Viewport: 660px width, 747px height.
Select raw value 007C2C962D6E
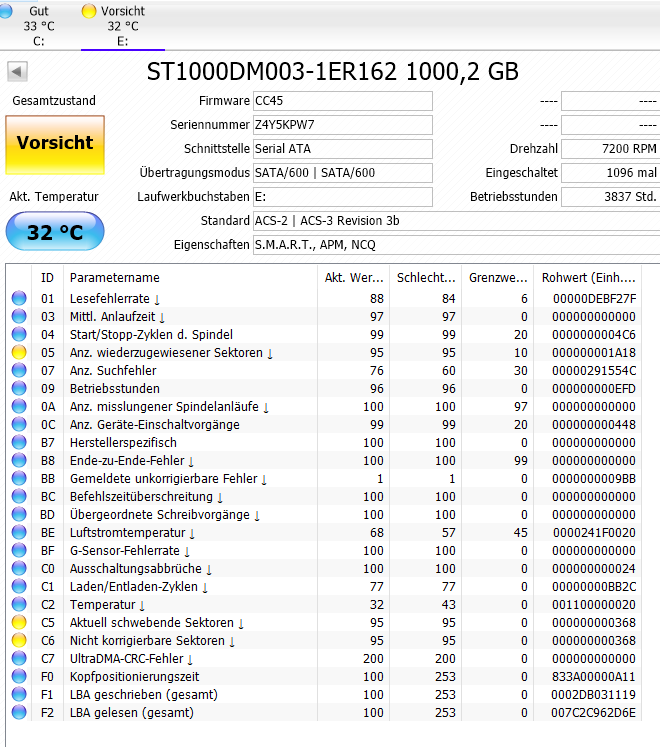[x=593, y=713]
